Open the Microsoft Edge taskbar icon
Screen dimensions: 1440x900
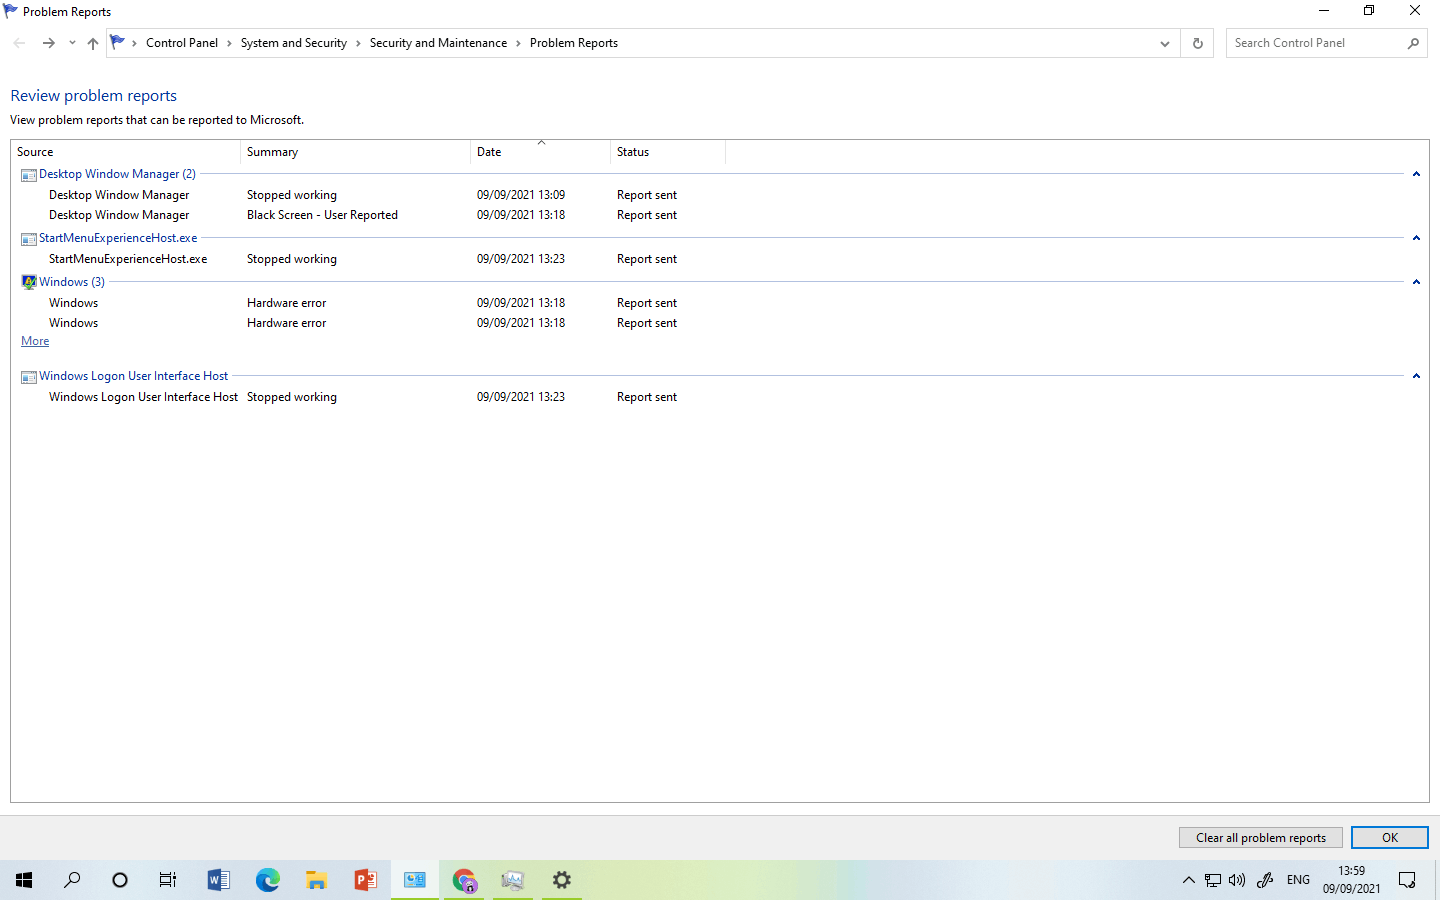[x=267, y=880]
